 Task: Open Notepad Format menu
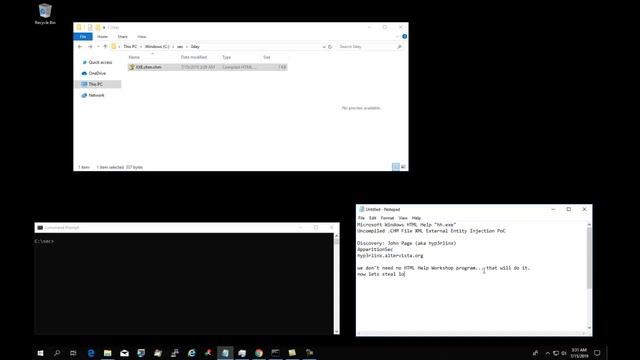387,218
